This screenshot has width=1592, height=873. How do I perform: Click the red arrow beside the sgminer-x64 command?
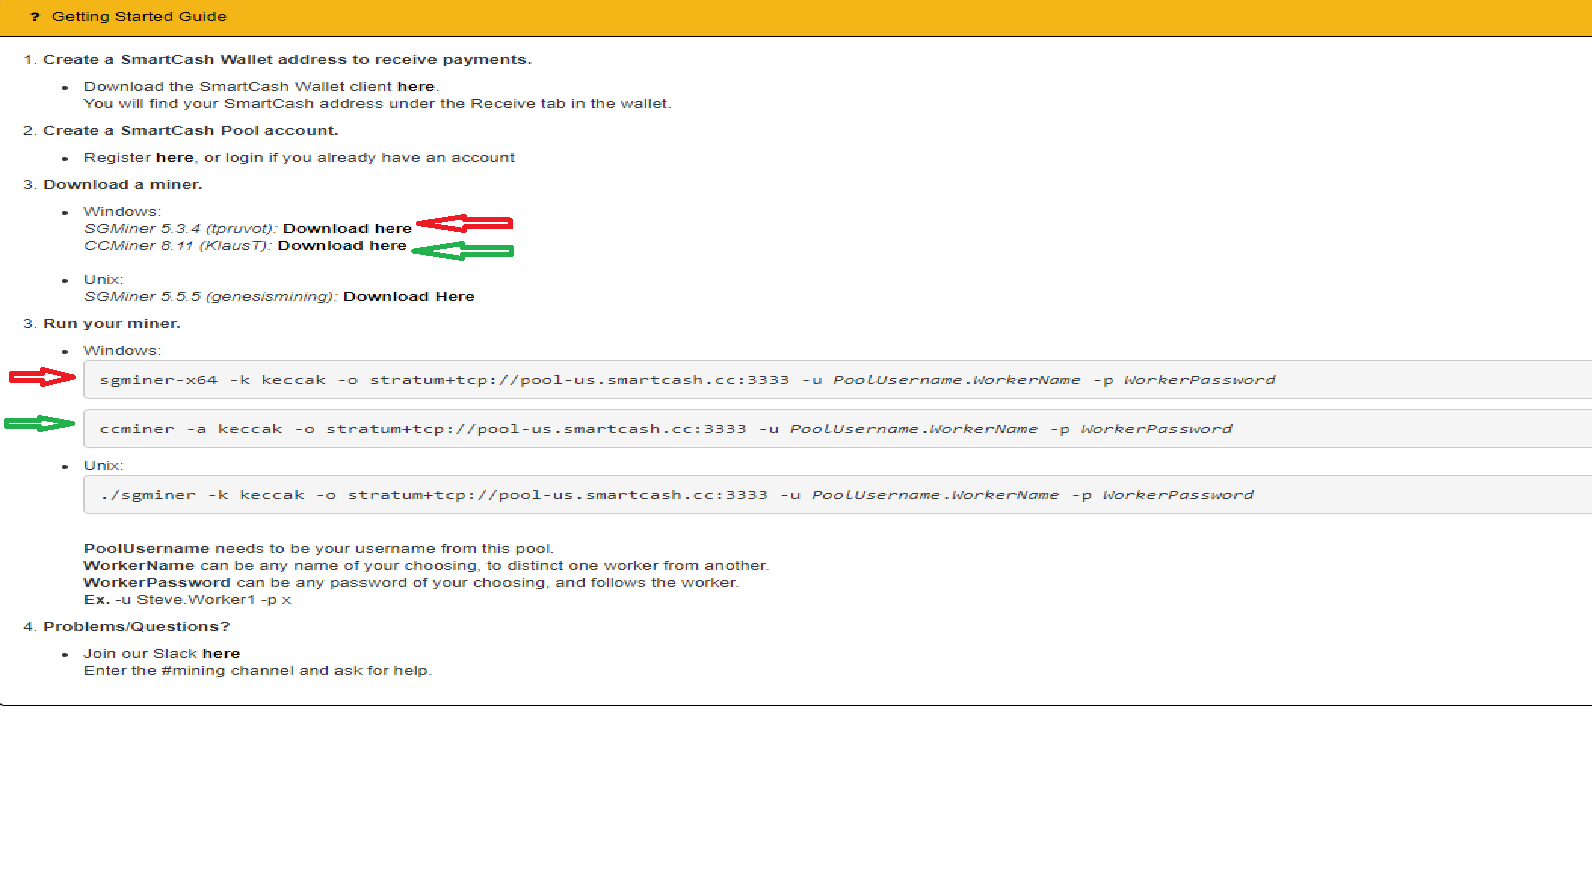(x=42, y=377)
